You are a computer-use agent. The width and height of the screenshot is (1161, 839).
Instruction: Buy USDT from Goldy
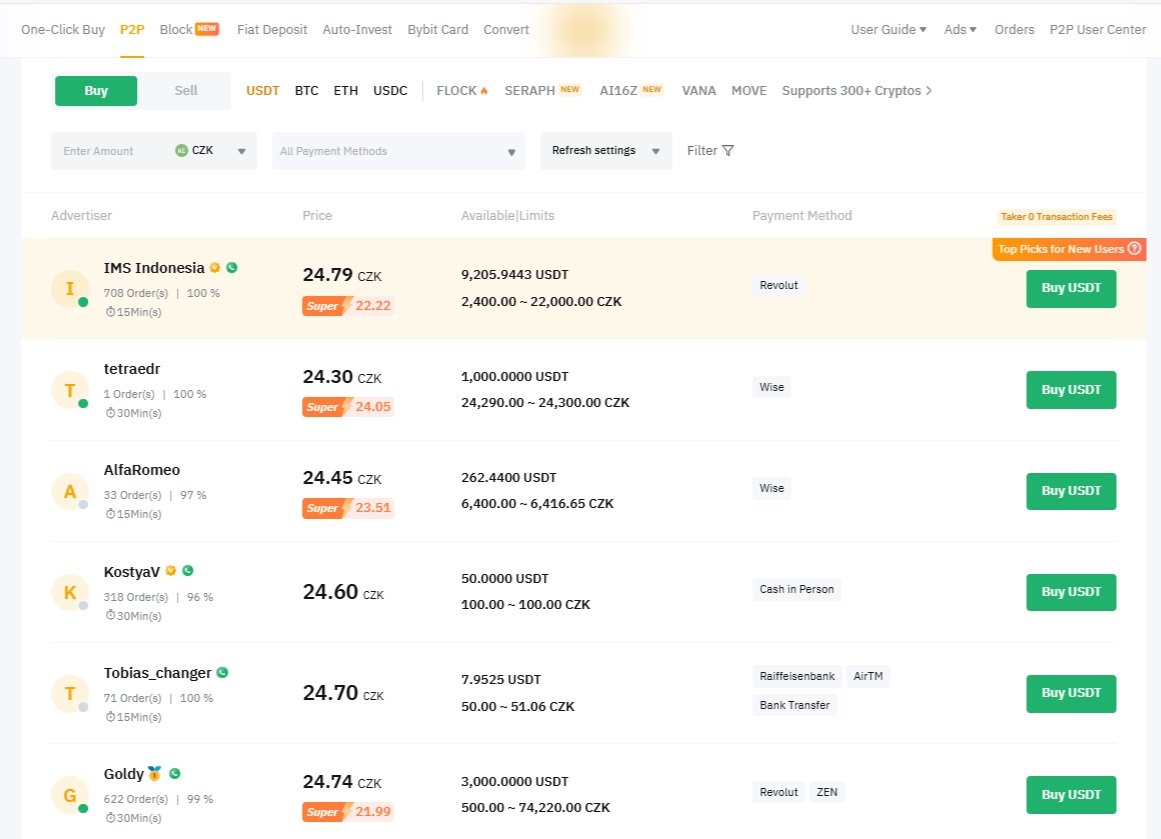1071,795
